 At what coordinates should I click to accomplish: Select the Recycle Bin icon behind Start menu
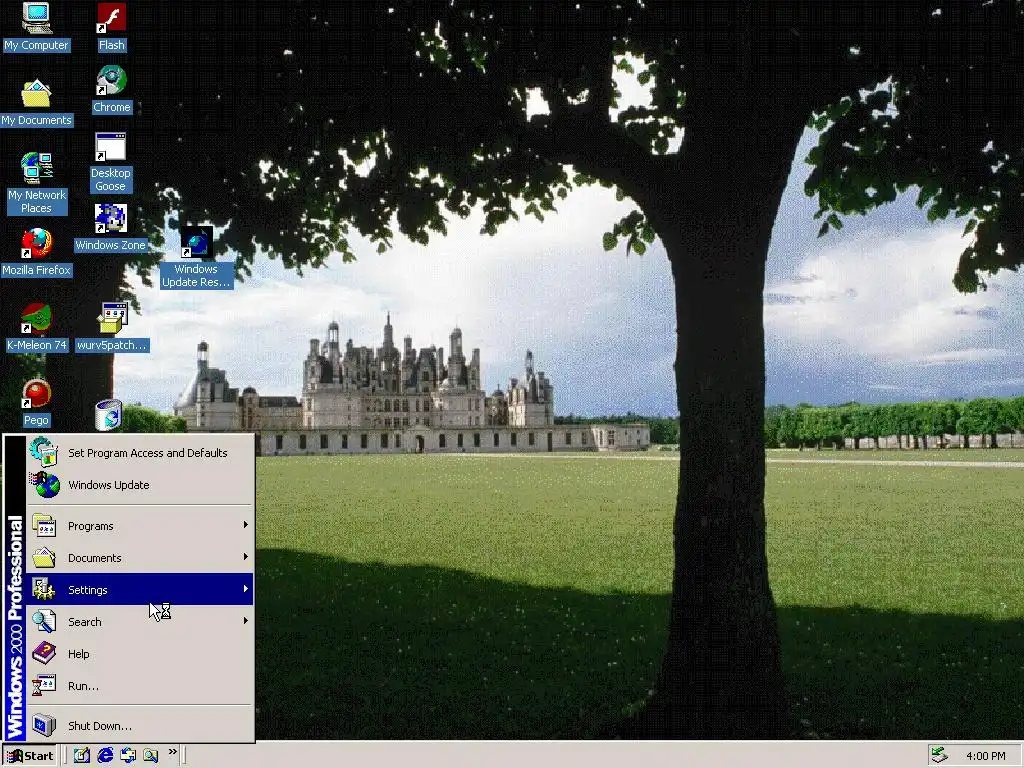[108, 415]
